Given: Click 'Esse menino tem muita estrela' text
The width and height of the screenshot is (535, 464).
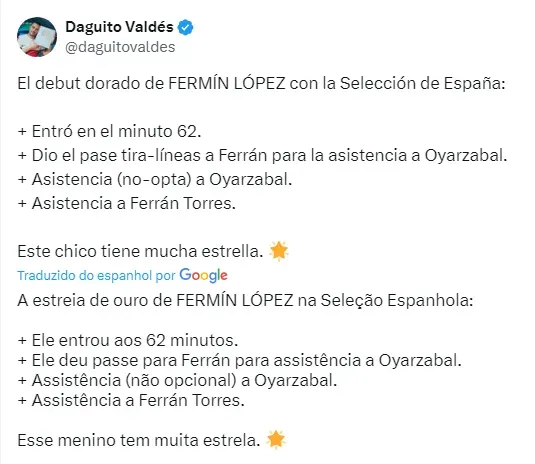Looking at the screenshot, I should (x=139, y=440).
